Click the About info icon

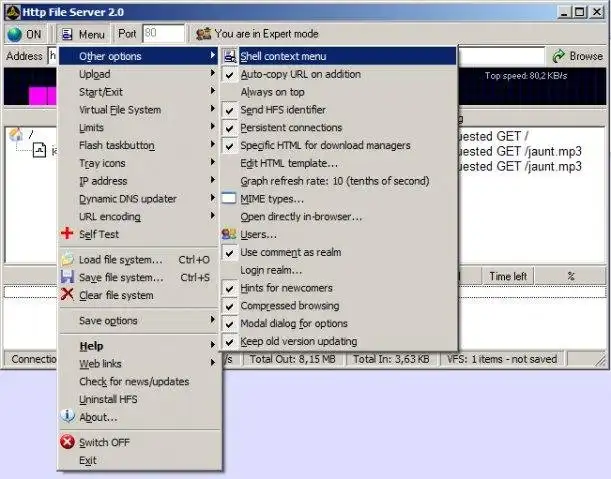[x=67, y=416]
